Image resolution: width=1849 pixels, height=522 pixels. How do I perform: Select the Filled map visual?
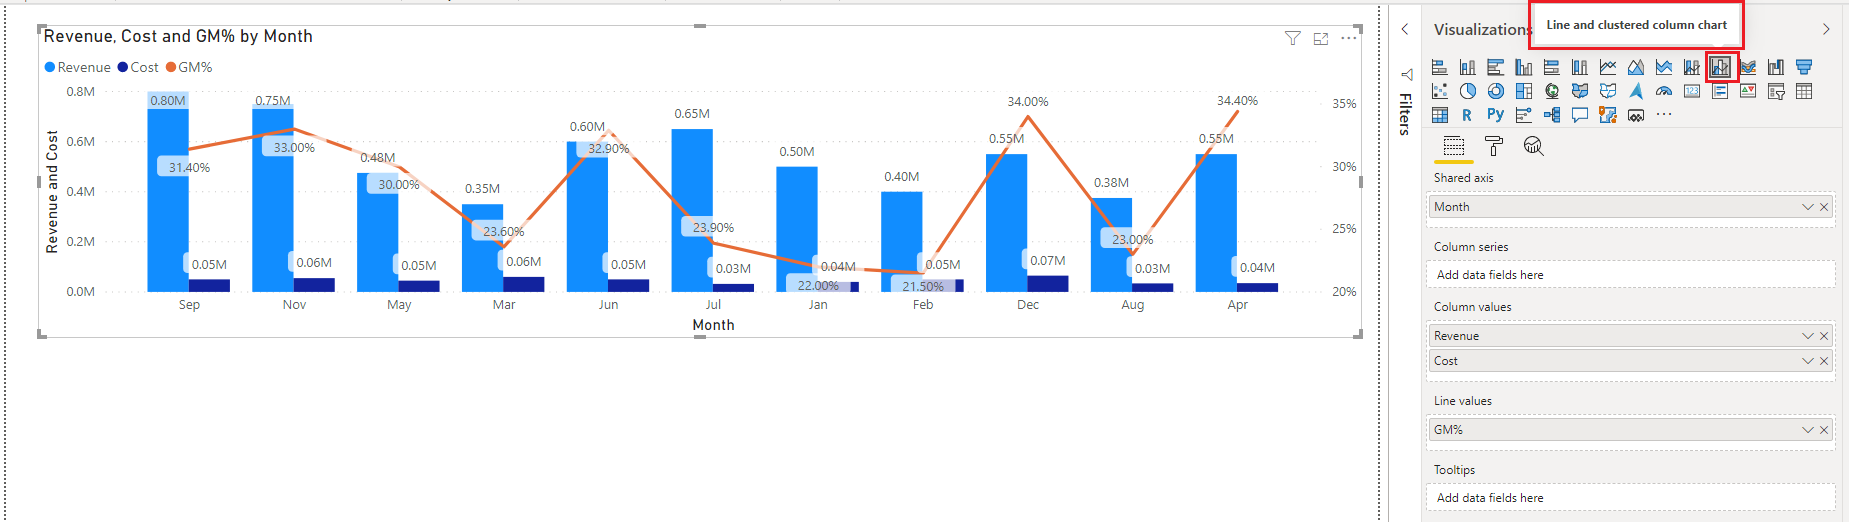[1579, 91]
